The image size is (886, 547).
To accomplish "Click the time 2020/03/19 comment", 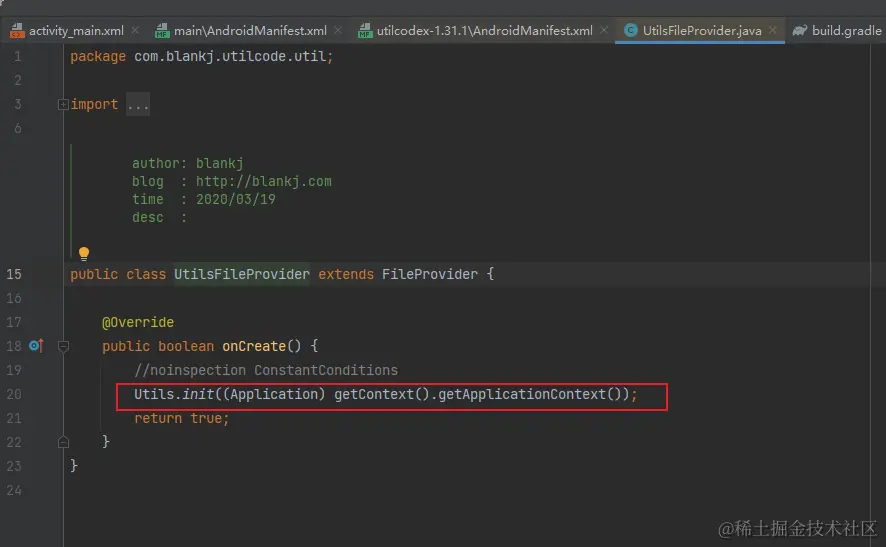I will (x=203, y=199).
